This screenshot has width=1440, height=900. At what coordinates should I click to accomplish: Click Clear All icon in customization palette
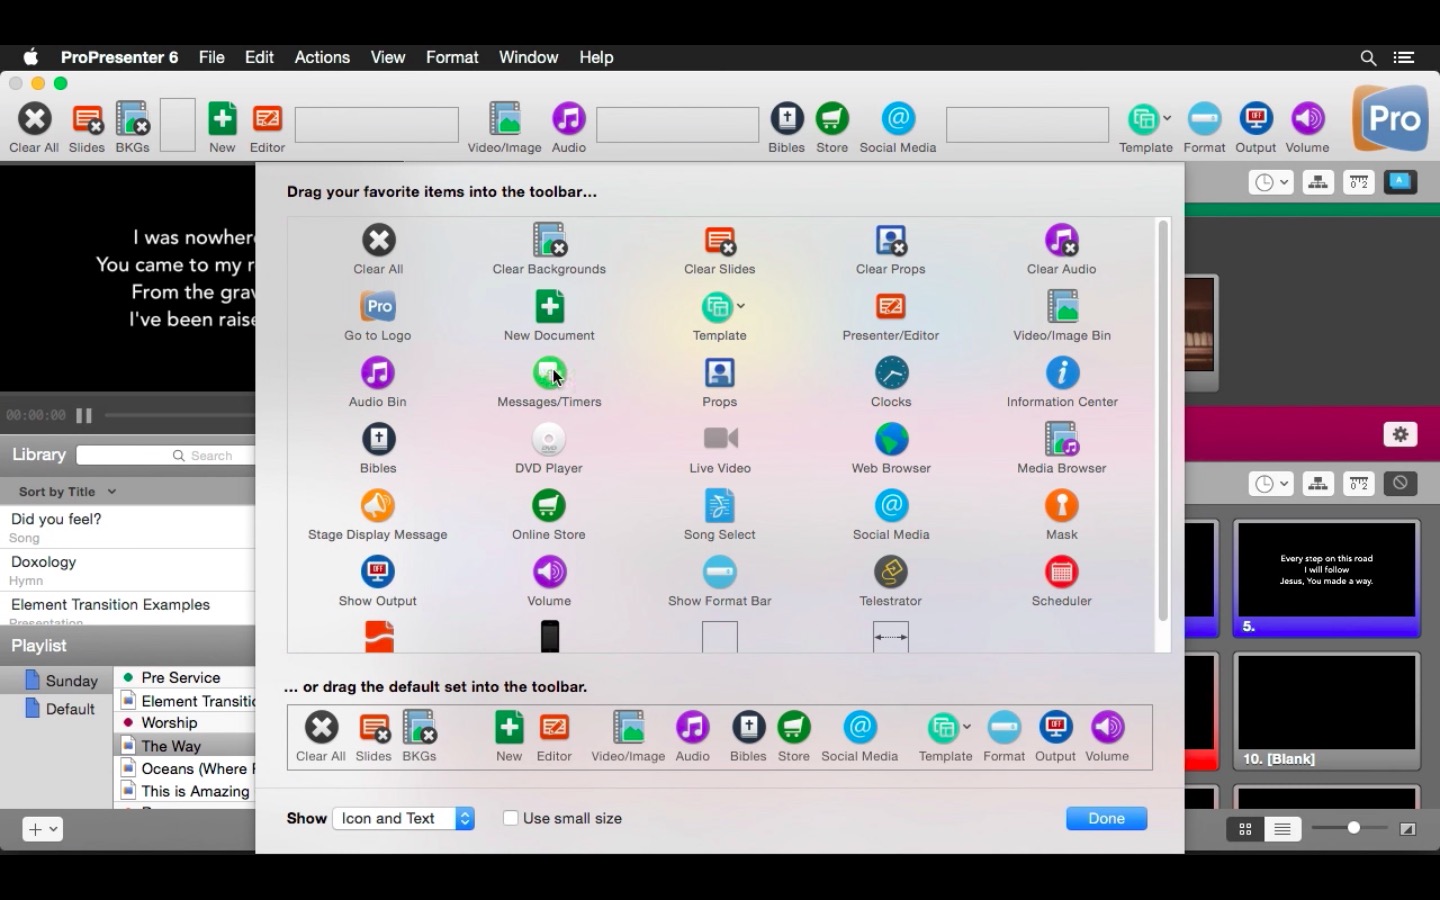(x=378, y=240)
